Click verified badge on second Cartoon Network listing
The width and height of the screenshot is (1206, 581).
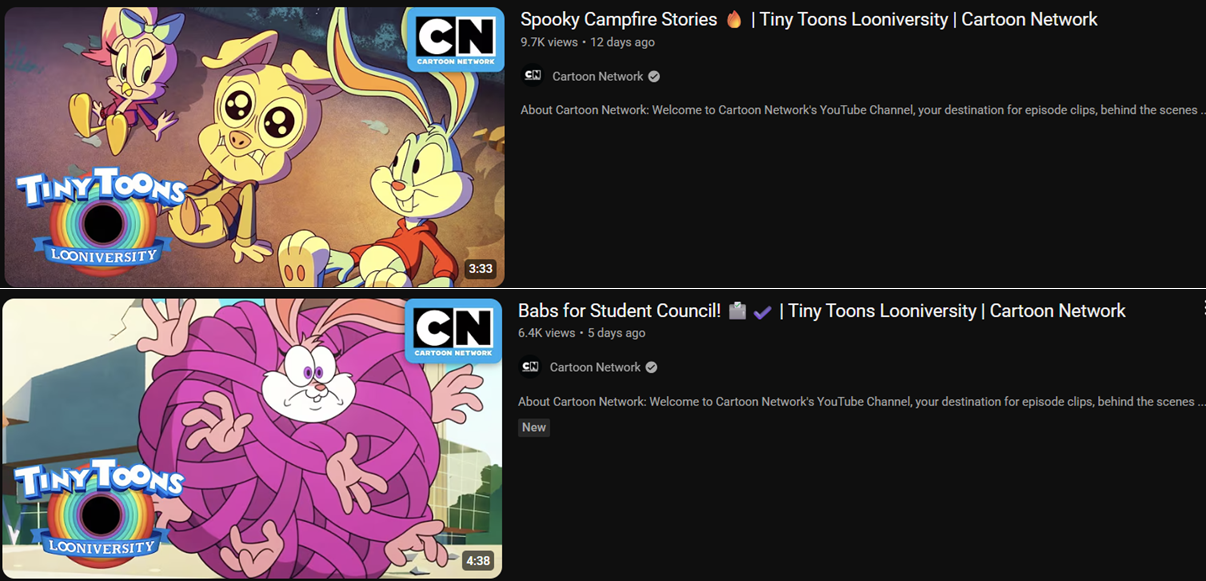pyautogui.click(x=651, y=368)
